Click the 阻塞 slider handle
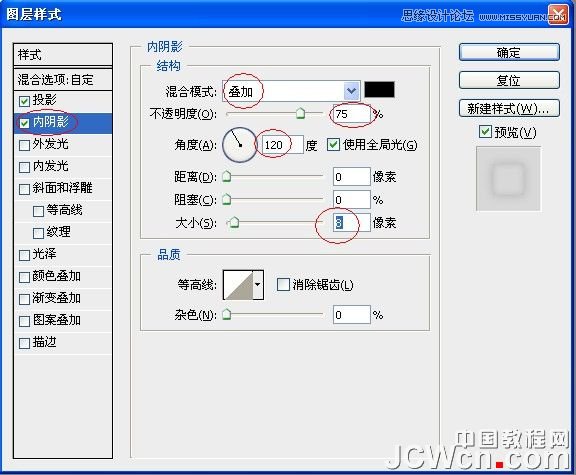The width and height of the screenshot is (576, 475). coord(227,199)
